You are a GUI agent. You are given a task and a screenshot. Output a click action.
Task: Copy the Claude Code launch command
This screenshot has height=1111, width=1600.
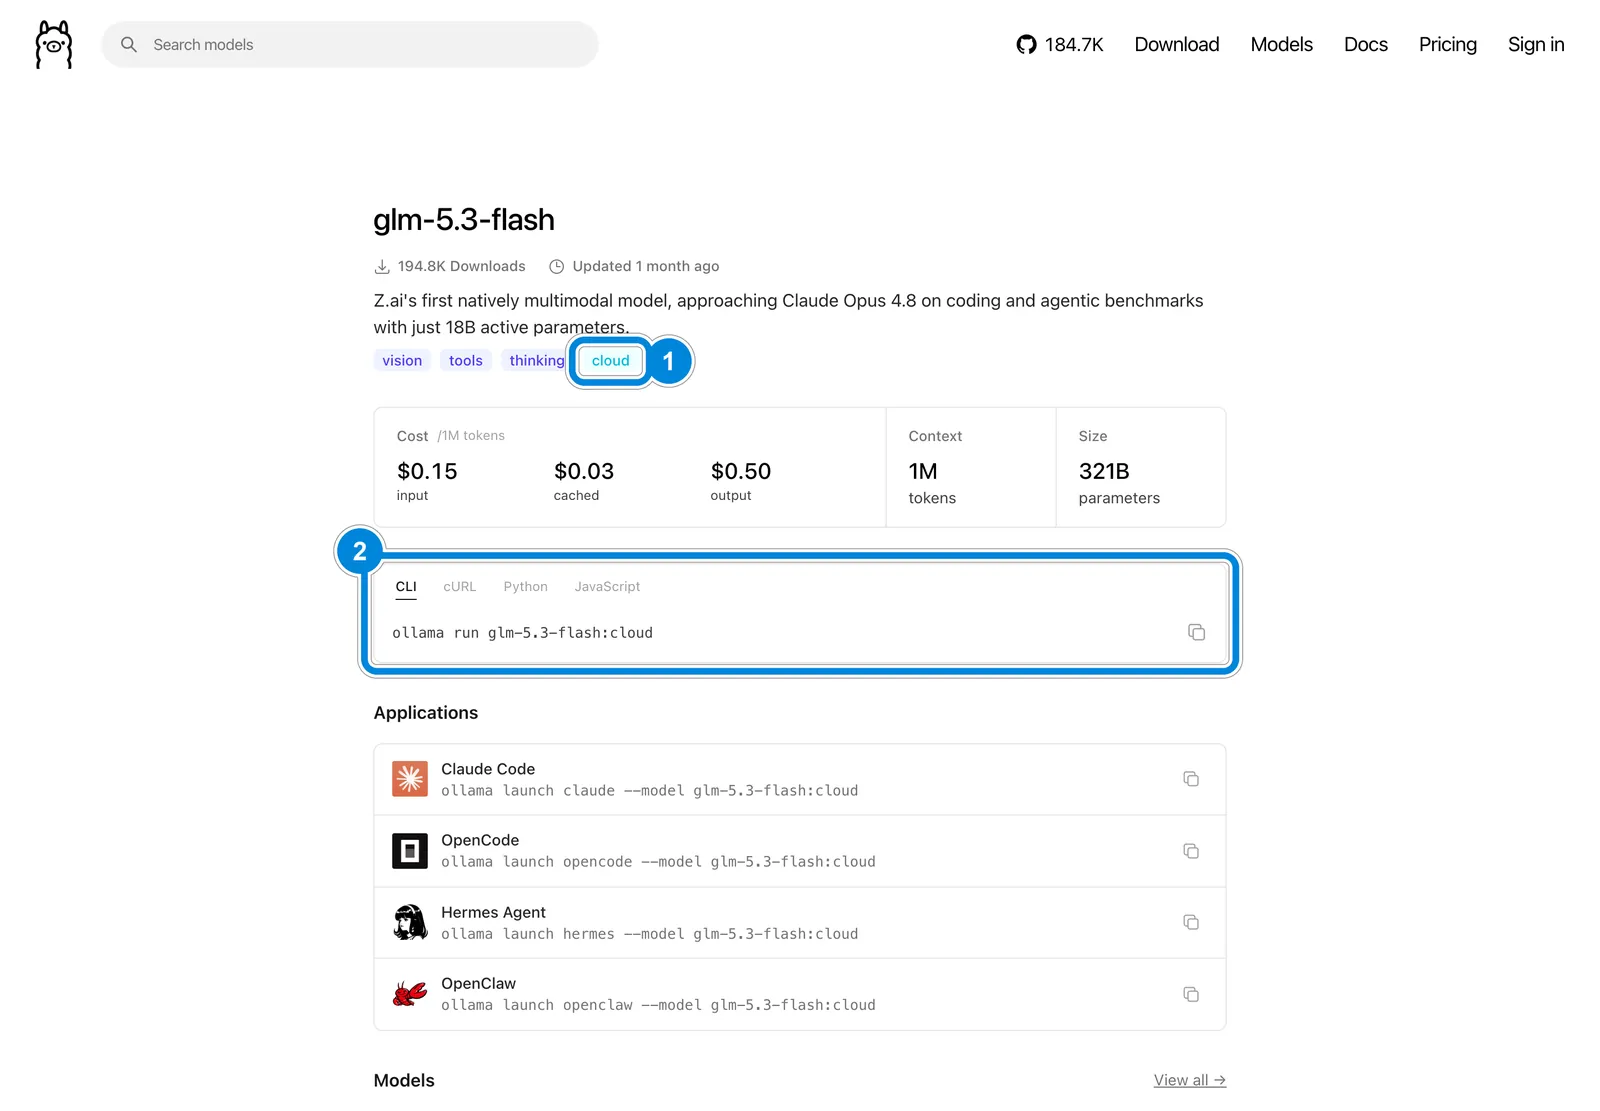[x=1191, y=779]
